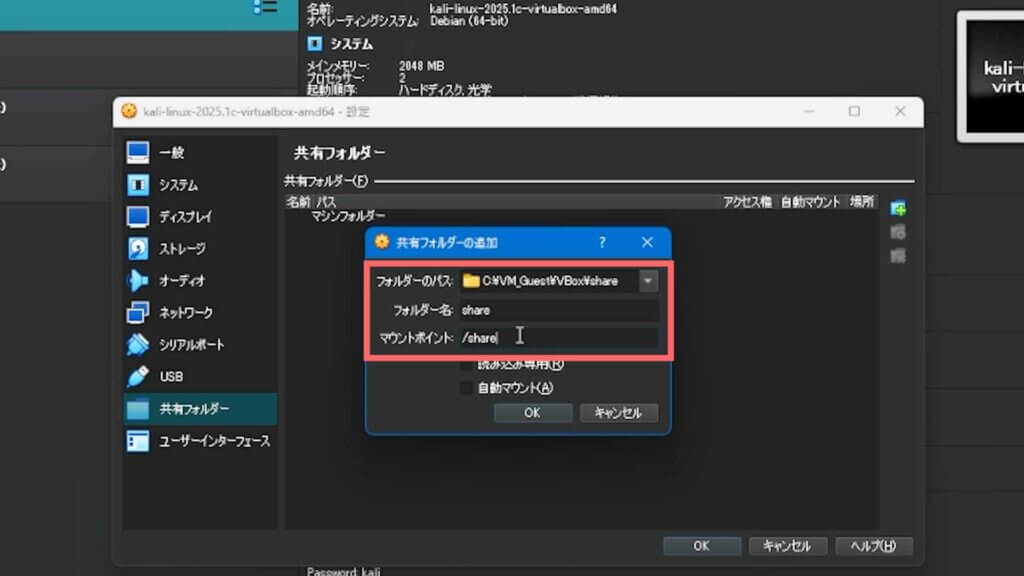Click the help question mark in dialog
1024x576 pixels.
tap(602, 242)
